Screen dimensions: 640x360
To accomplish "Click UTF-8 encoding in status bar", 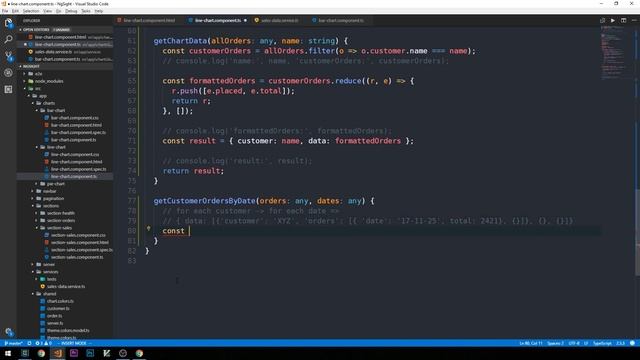I will [x=574, y=344].
